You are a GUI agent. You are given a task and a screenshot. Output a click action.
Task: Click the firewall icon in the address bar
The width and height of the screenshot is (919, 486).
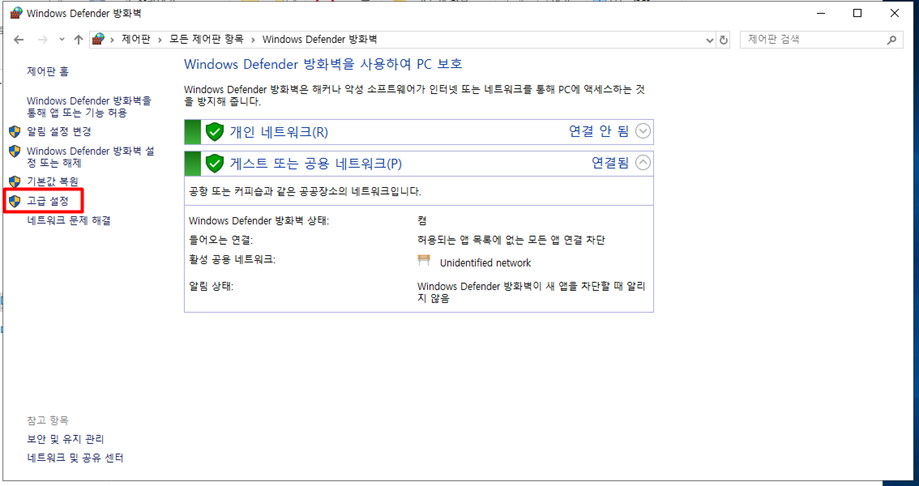(99, 40)
